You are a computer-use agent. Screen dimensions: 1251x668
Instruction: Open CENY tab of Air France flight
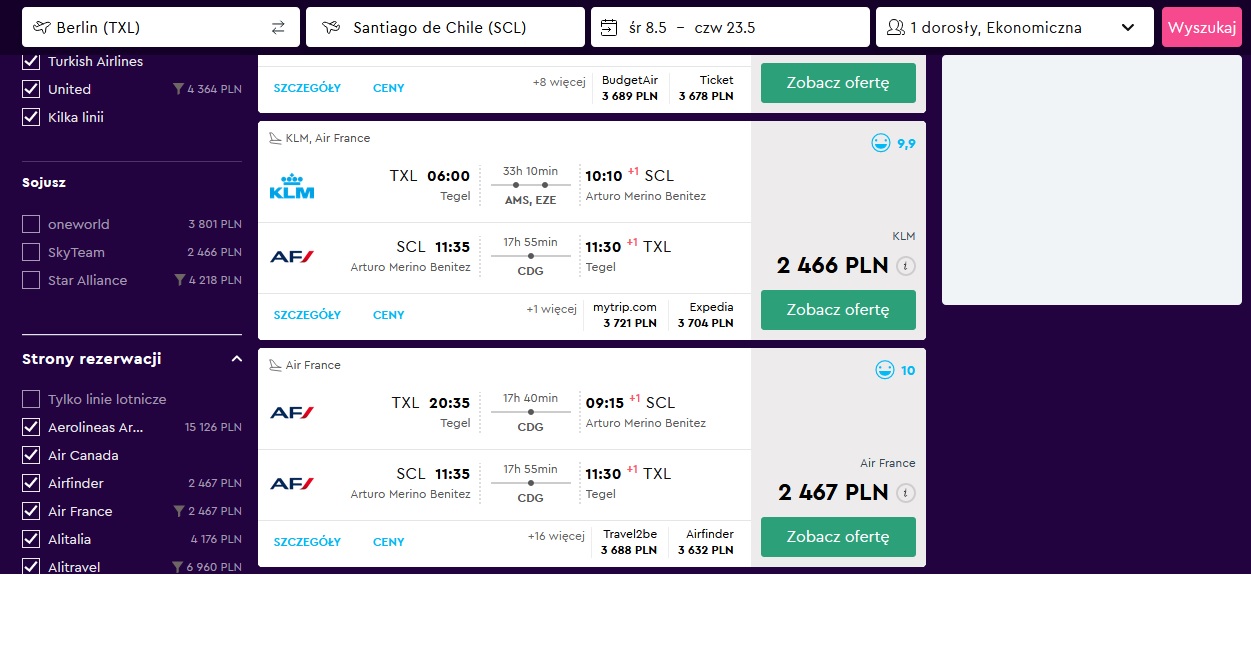point(389,542)
